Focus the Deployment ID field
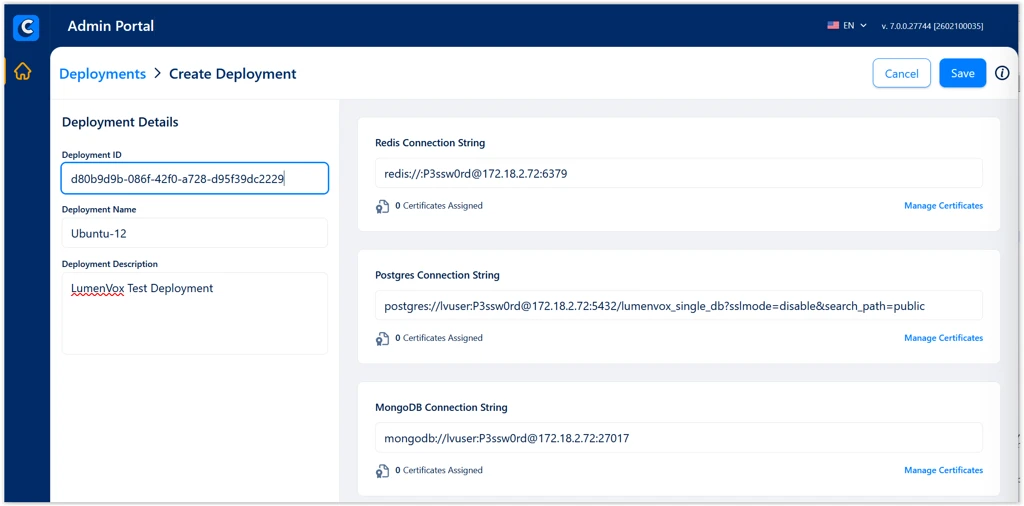Screen dimensions: 1024x506 pyautogui.click(x=194, y=178)
